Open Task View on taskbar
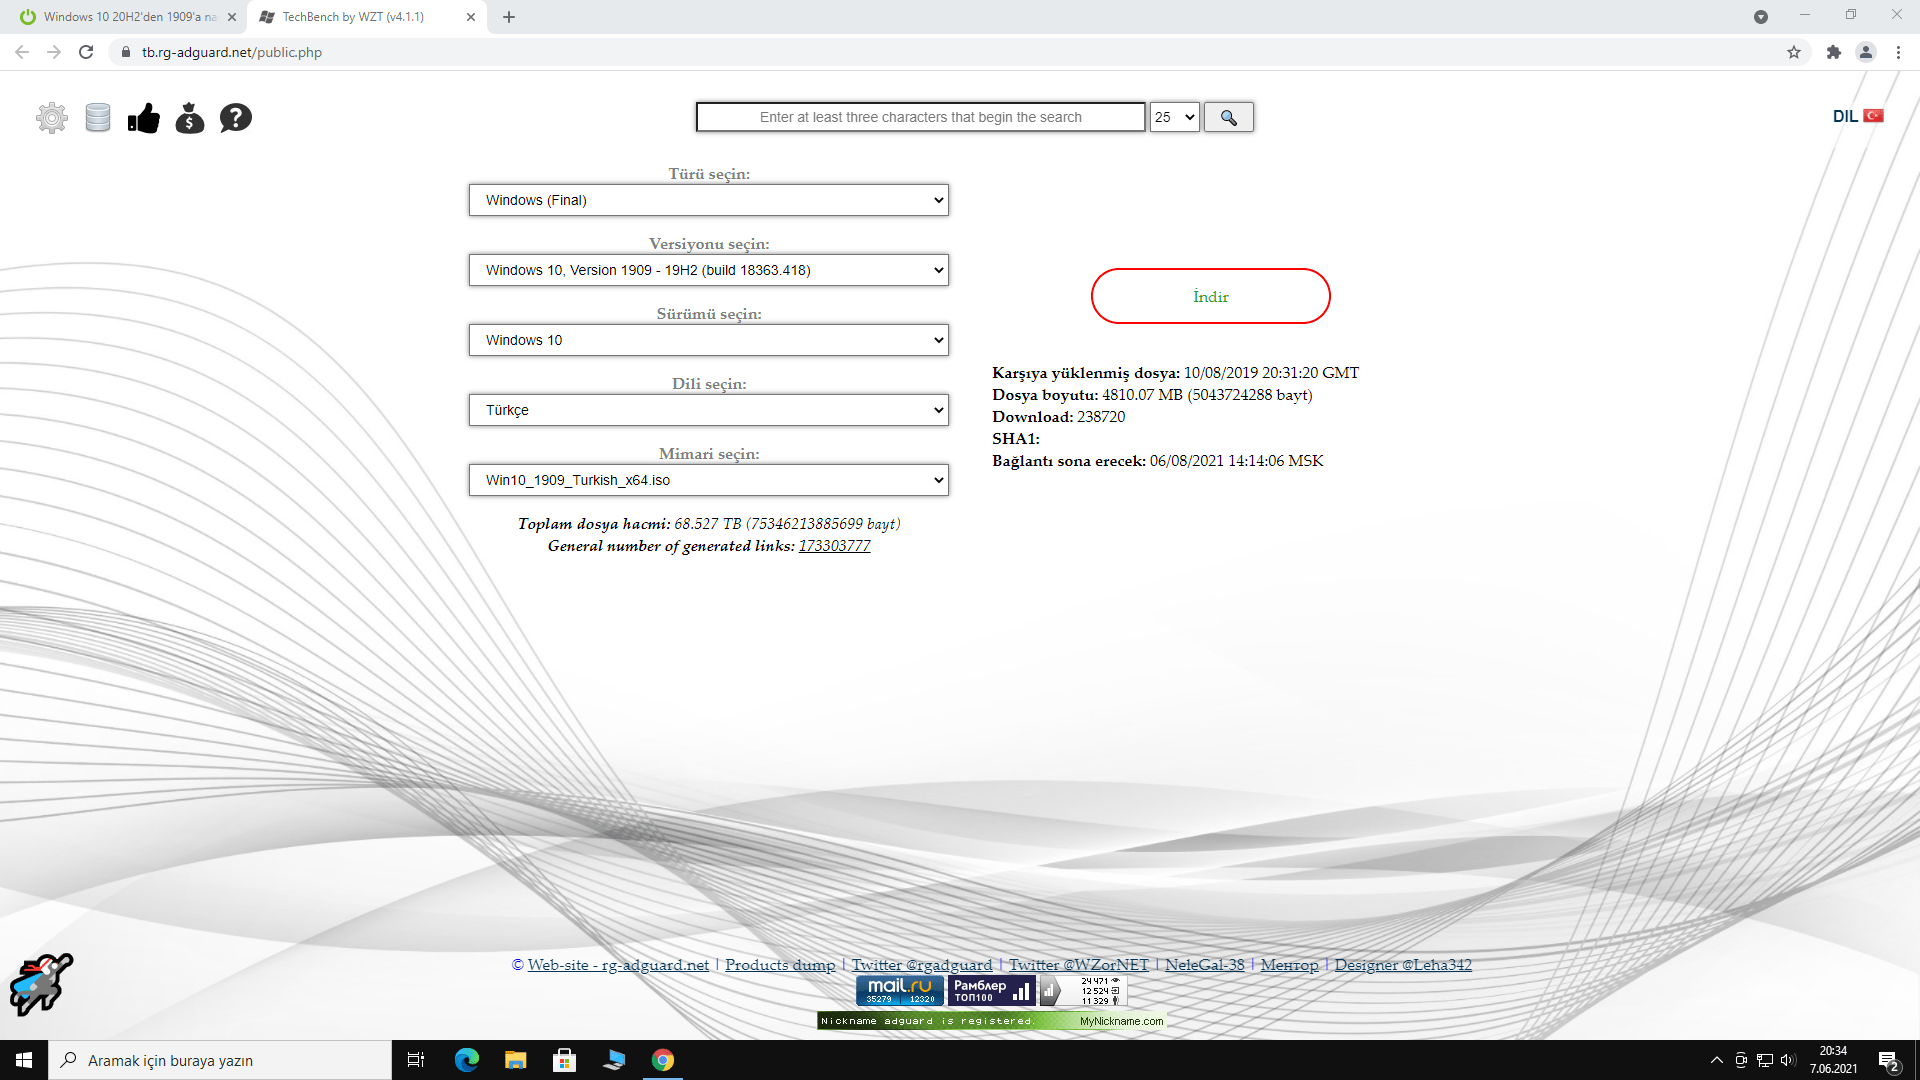 tap(416, 1060)
